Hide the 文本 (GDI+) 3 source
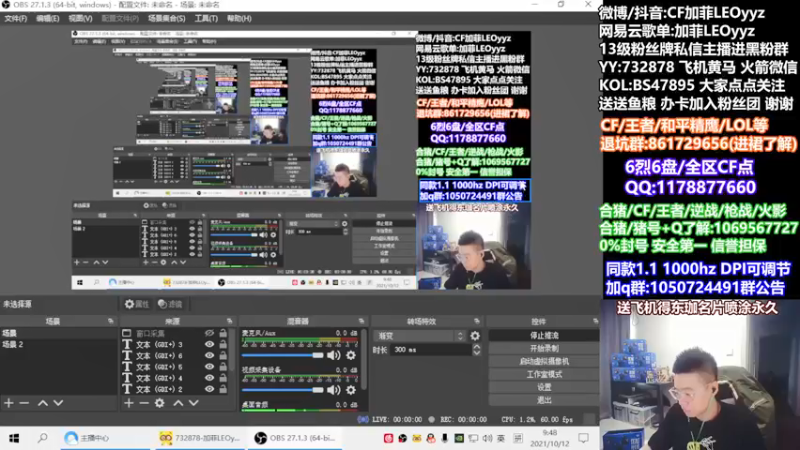Image resolution: width=800 pixels, height=450 pixels. 209,344
